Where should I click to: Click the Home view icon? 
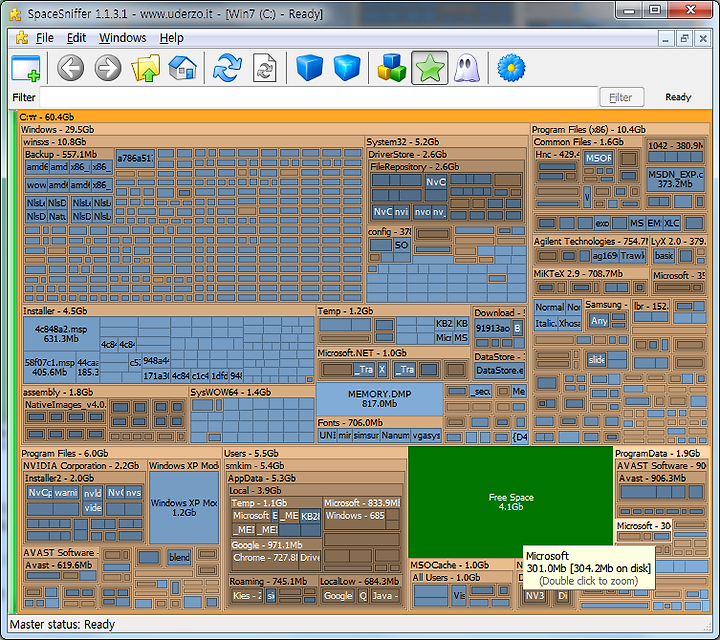pyautogui.click(x=182, y=68)
